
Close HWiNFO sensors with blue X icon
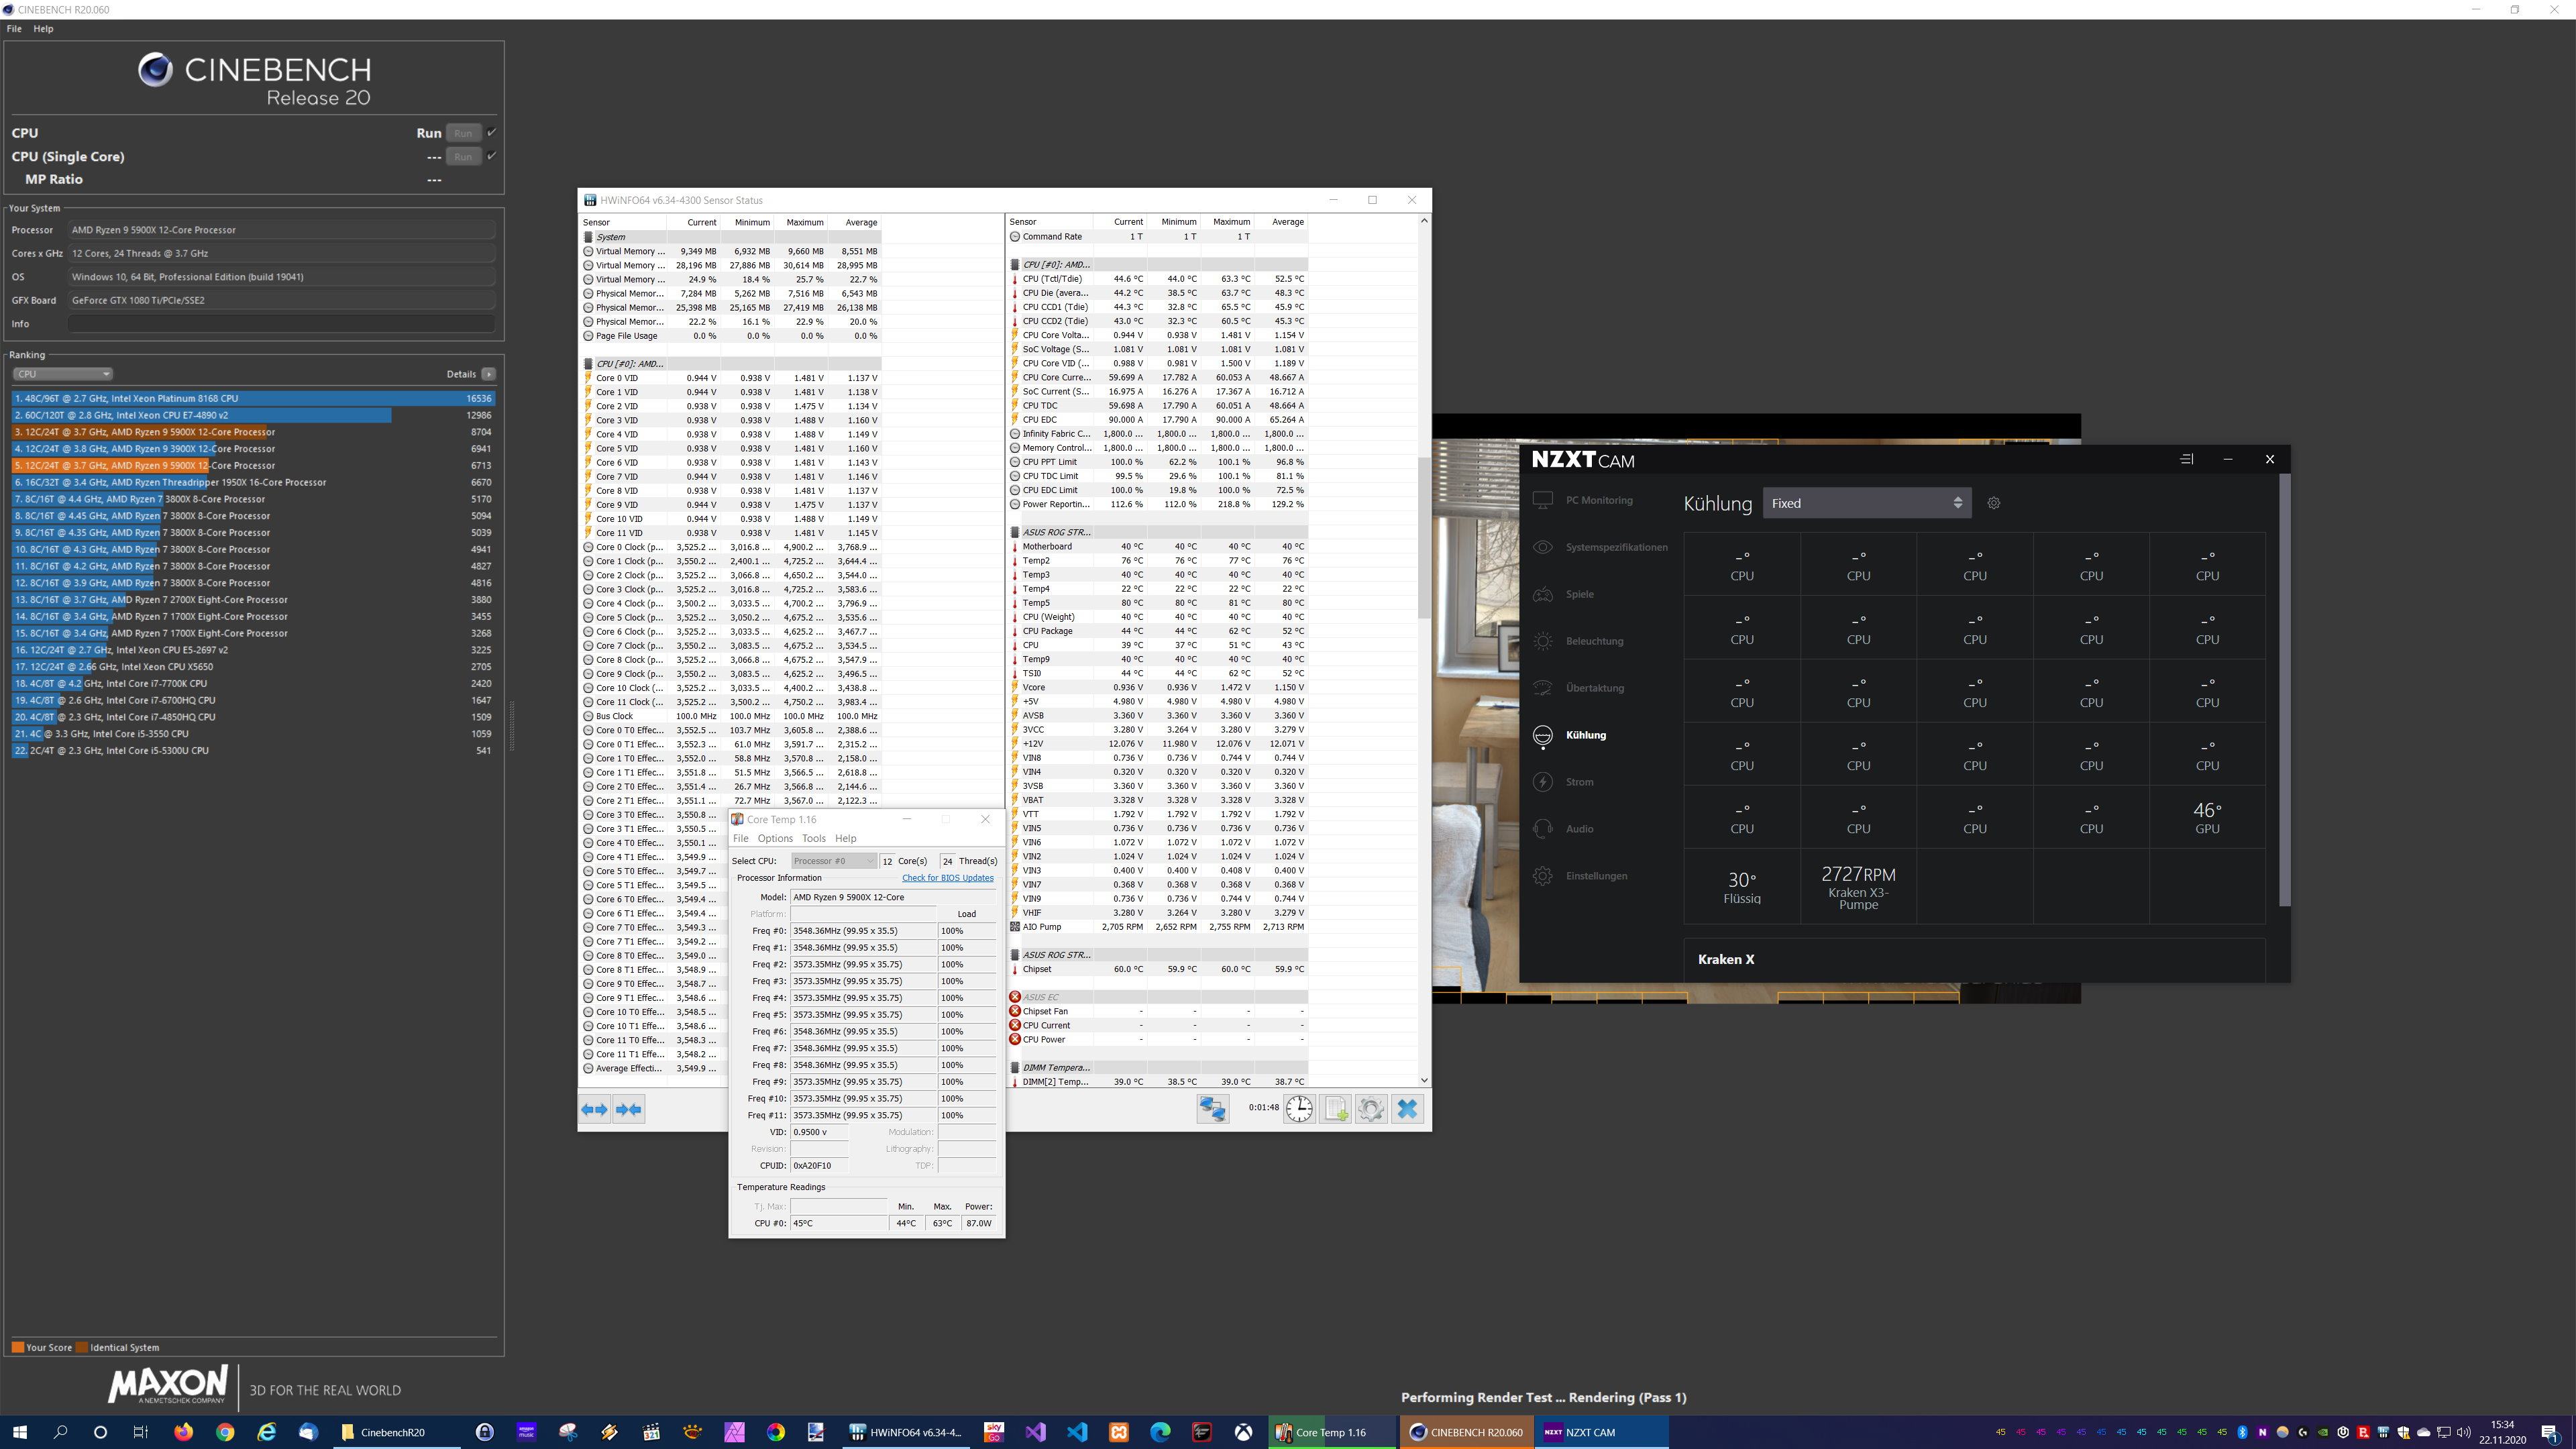click(x=1407, y=1109)
